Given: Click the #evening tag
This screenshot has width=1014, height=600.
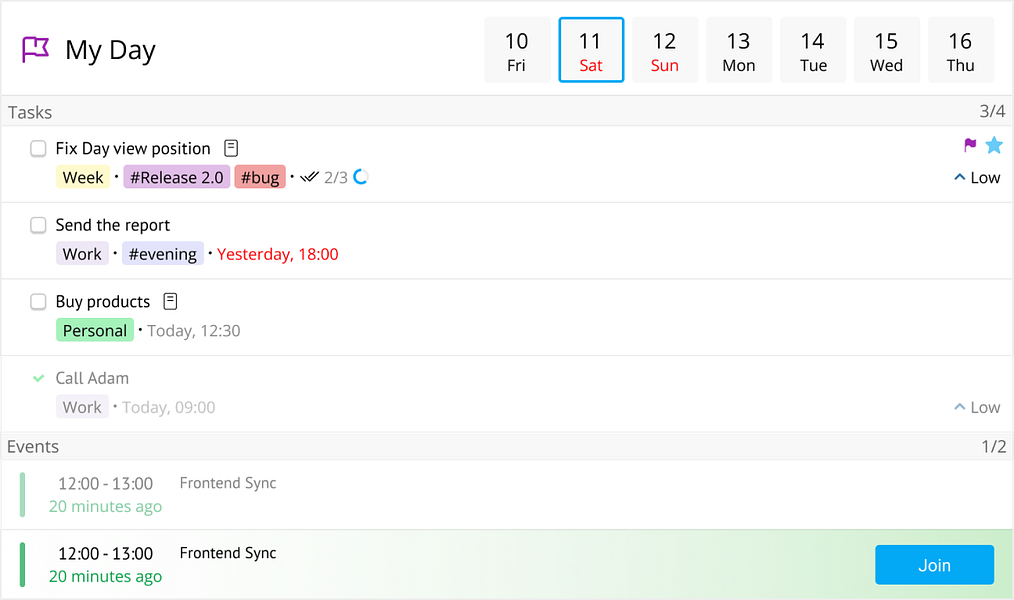Looking at the screenshot, I should (x=163, y=253).
